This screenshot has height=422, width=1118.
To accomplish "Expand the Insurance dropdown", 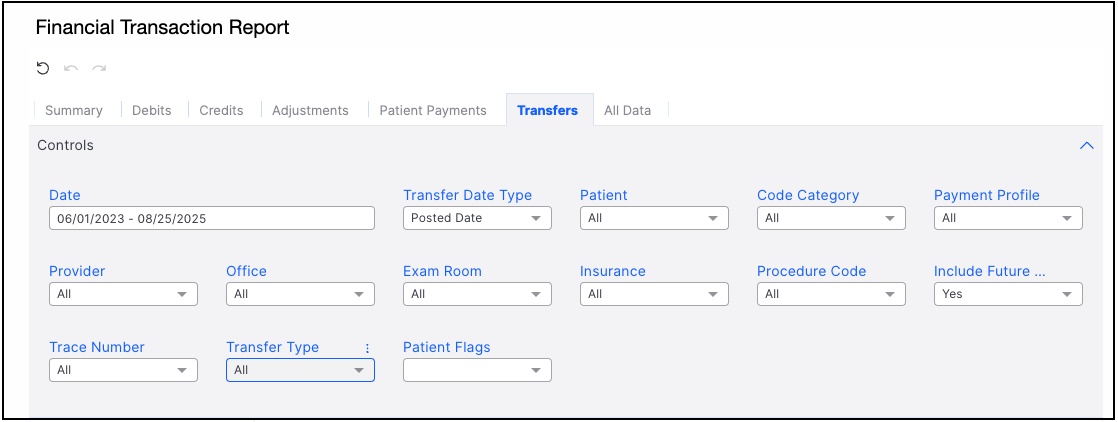I will tap(654, 294).
